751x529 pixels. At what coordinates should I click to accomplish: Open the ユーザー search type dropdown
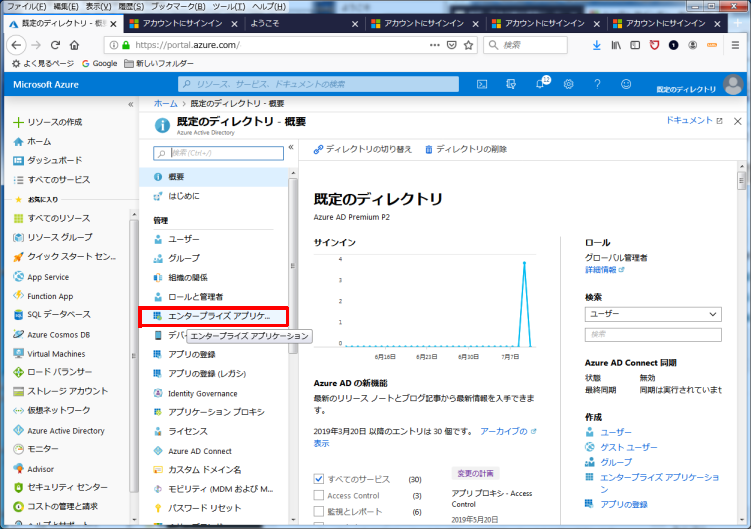[653, 314]
